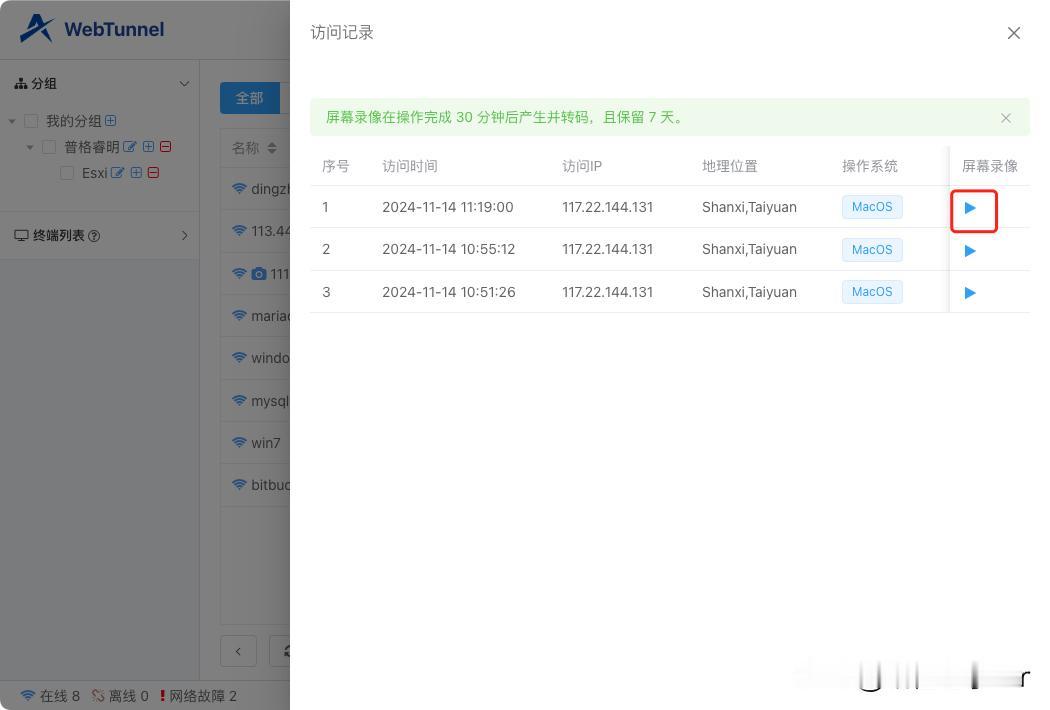Delete the 普格睿明 group
The image size is (1050, 710).
(166, 147)
